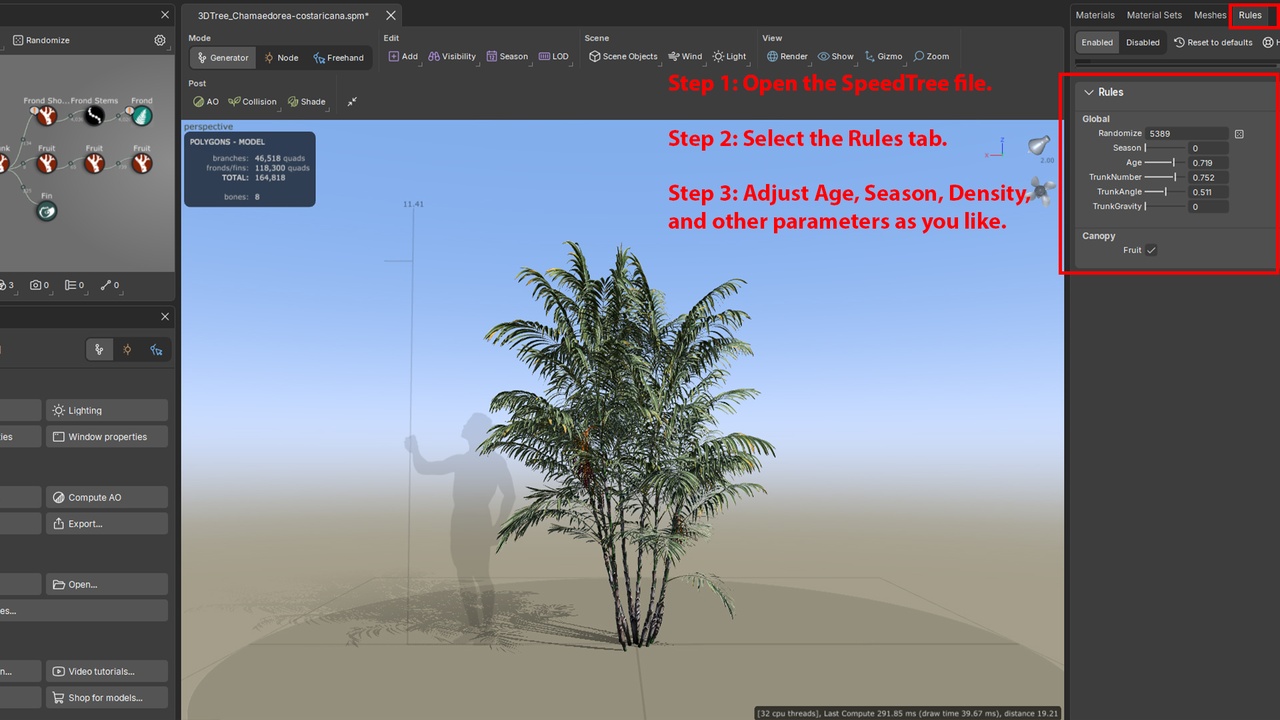Toggle Wind in the Scene toolbar
The image size is (1280, 720).
click(x=685, y=56)
